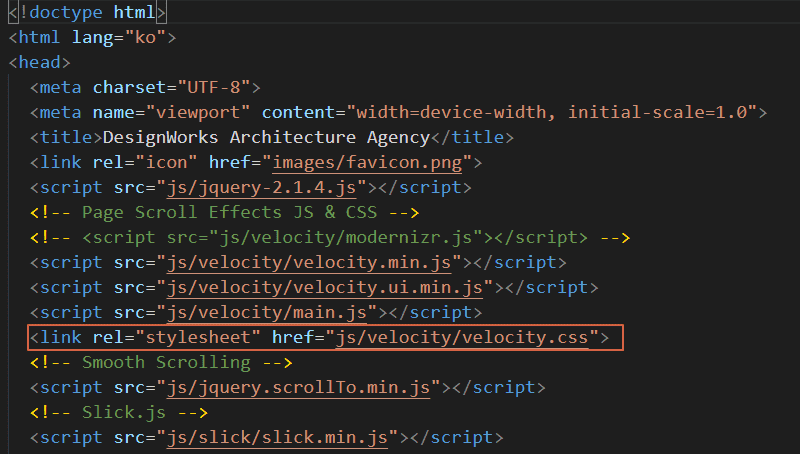Open the js/velocity/velocity.css stylesheet link

462,337
